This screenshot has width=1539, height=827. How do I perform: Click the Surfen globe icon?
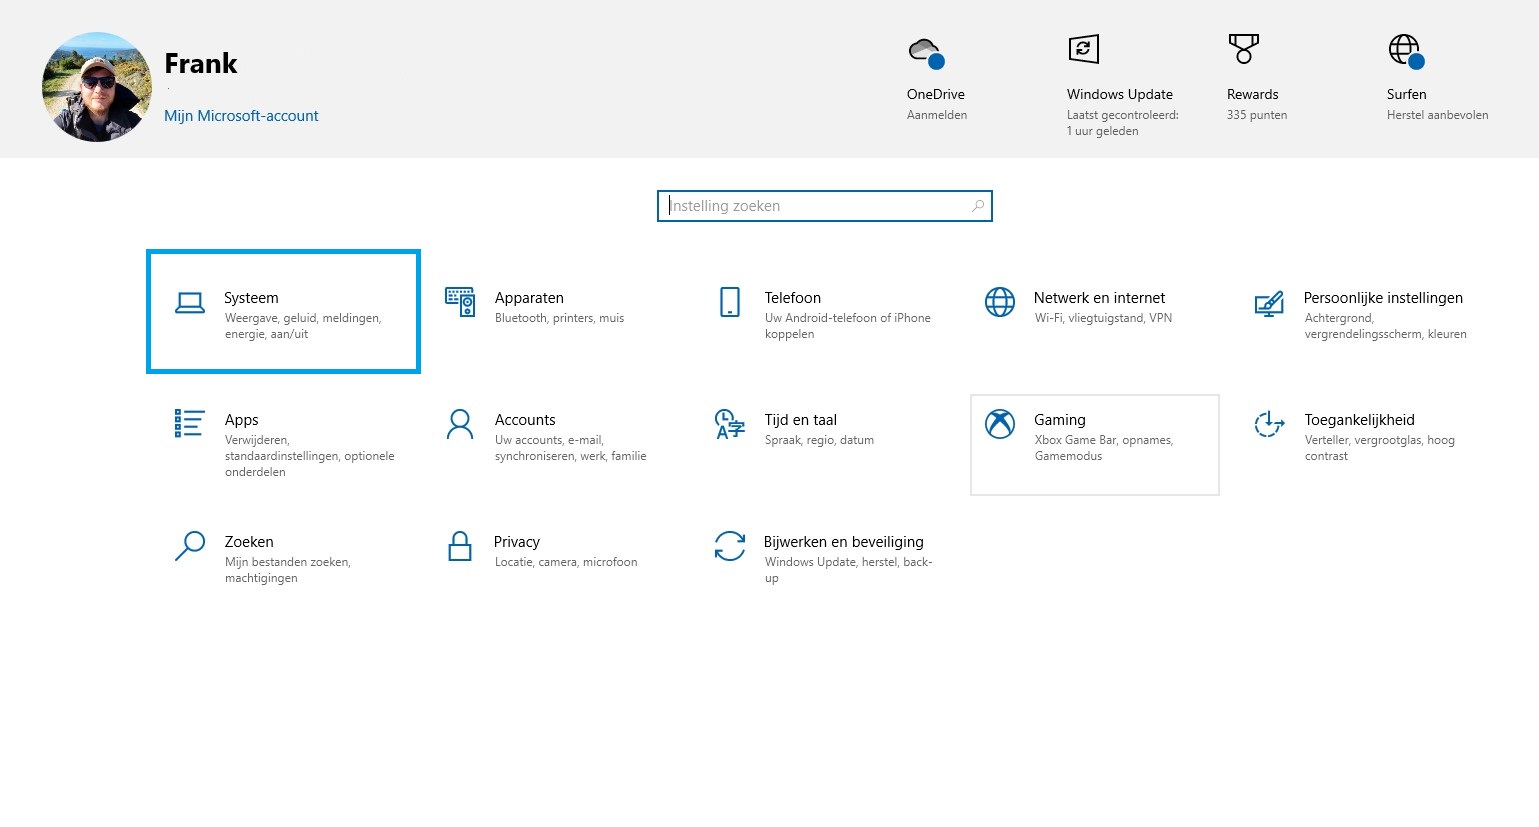pos(1406,51)
